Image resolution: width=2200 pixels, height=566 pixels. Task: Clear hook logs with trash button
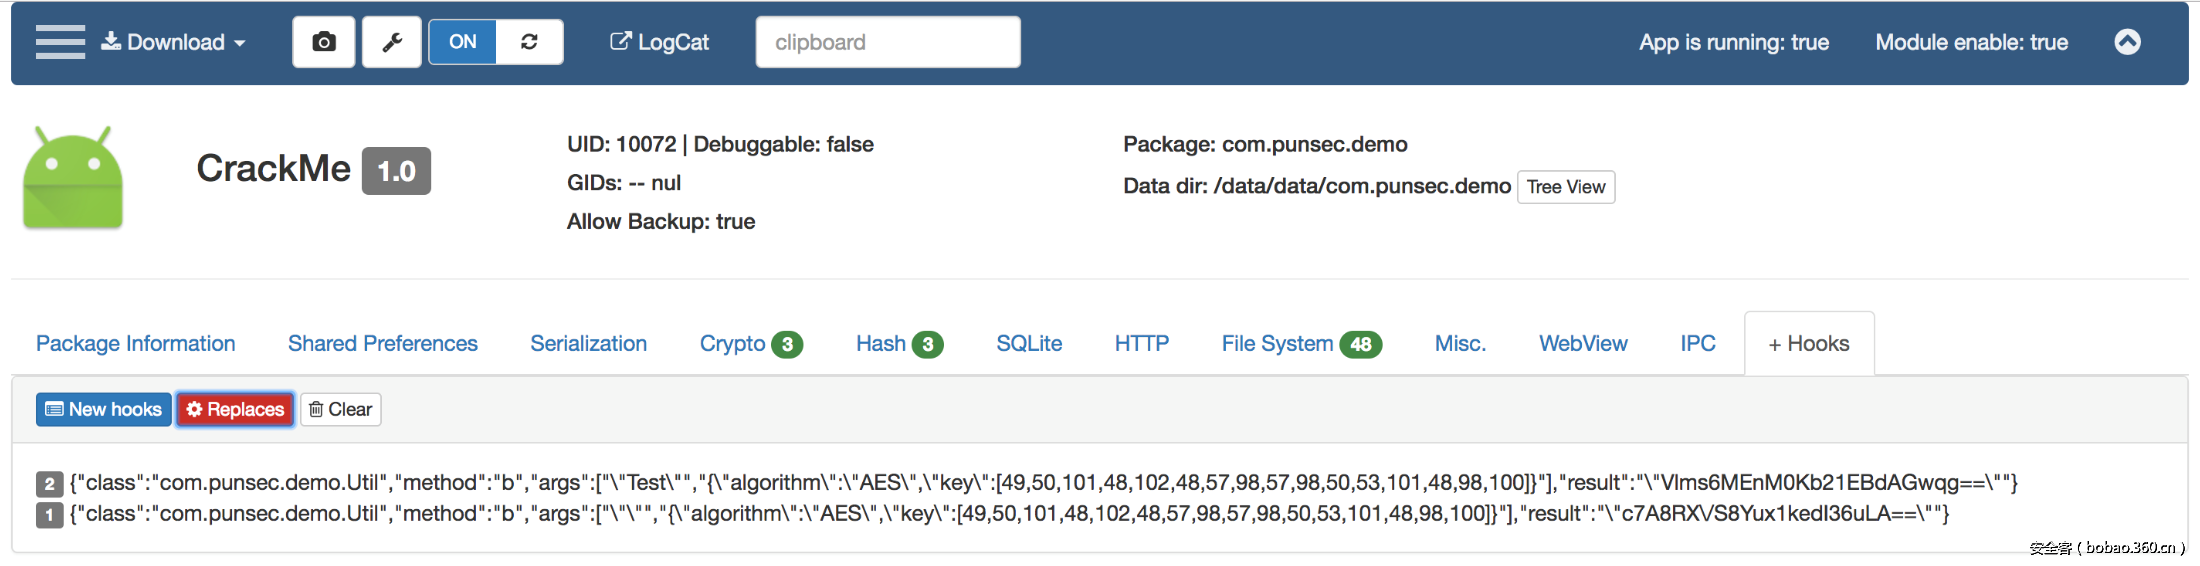pos(340,409)
